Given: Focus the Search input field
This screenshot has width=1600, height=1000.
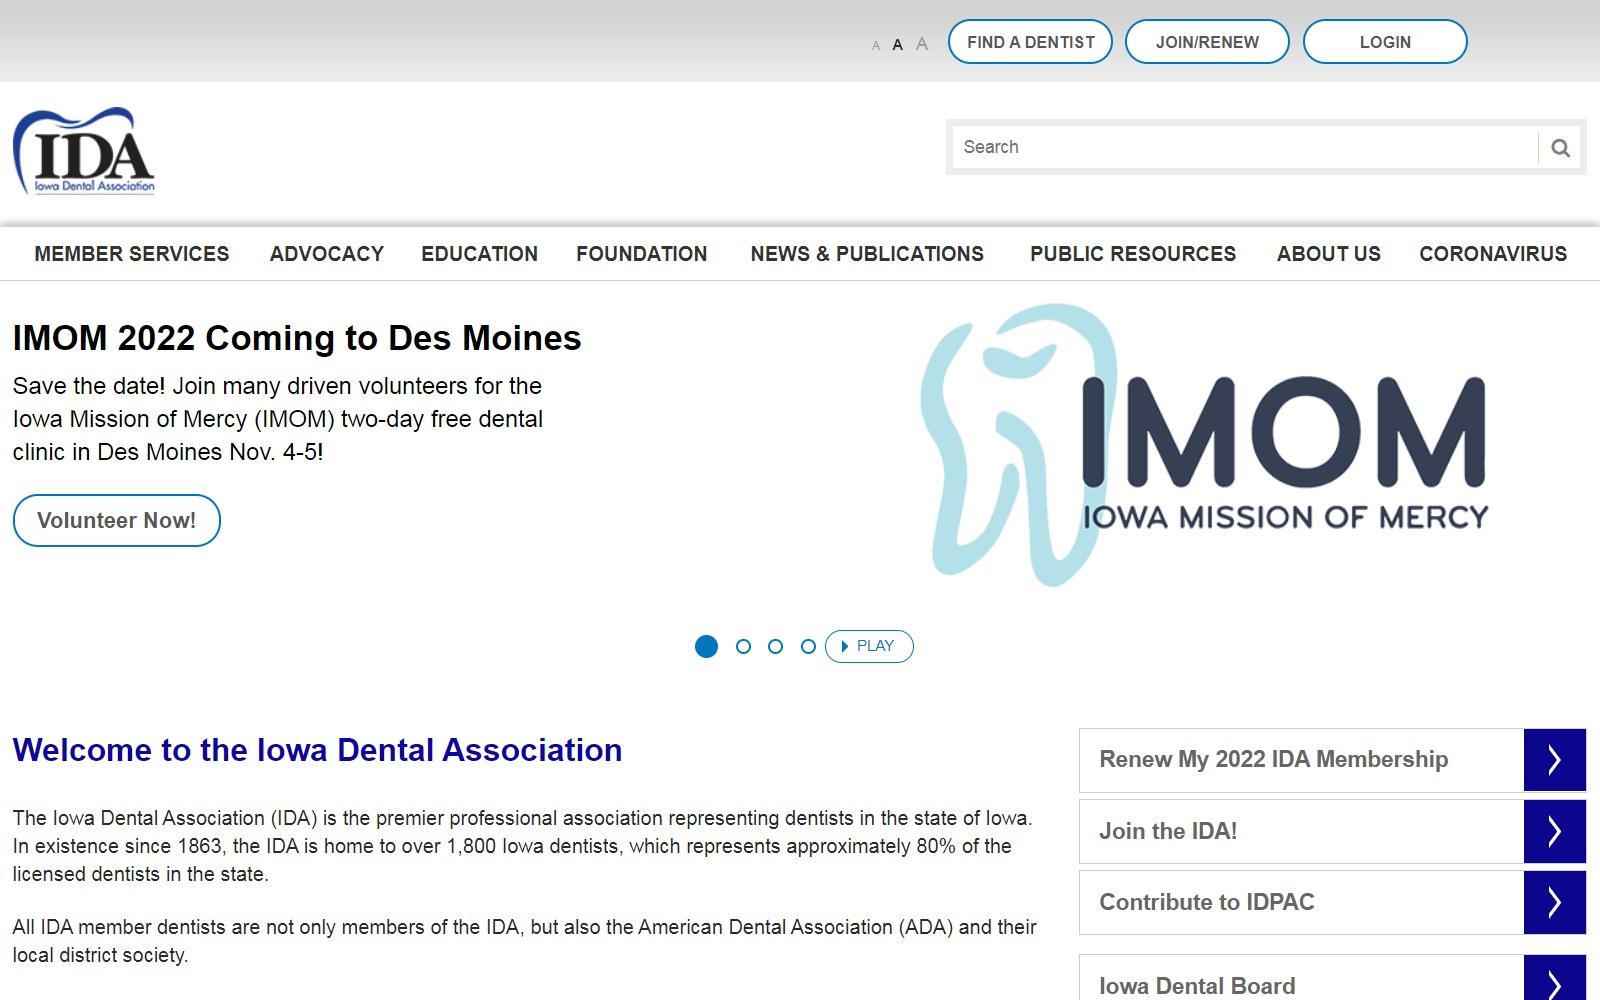Looking at the screenshot, I should coord(1244,148).
